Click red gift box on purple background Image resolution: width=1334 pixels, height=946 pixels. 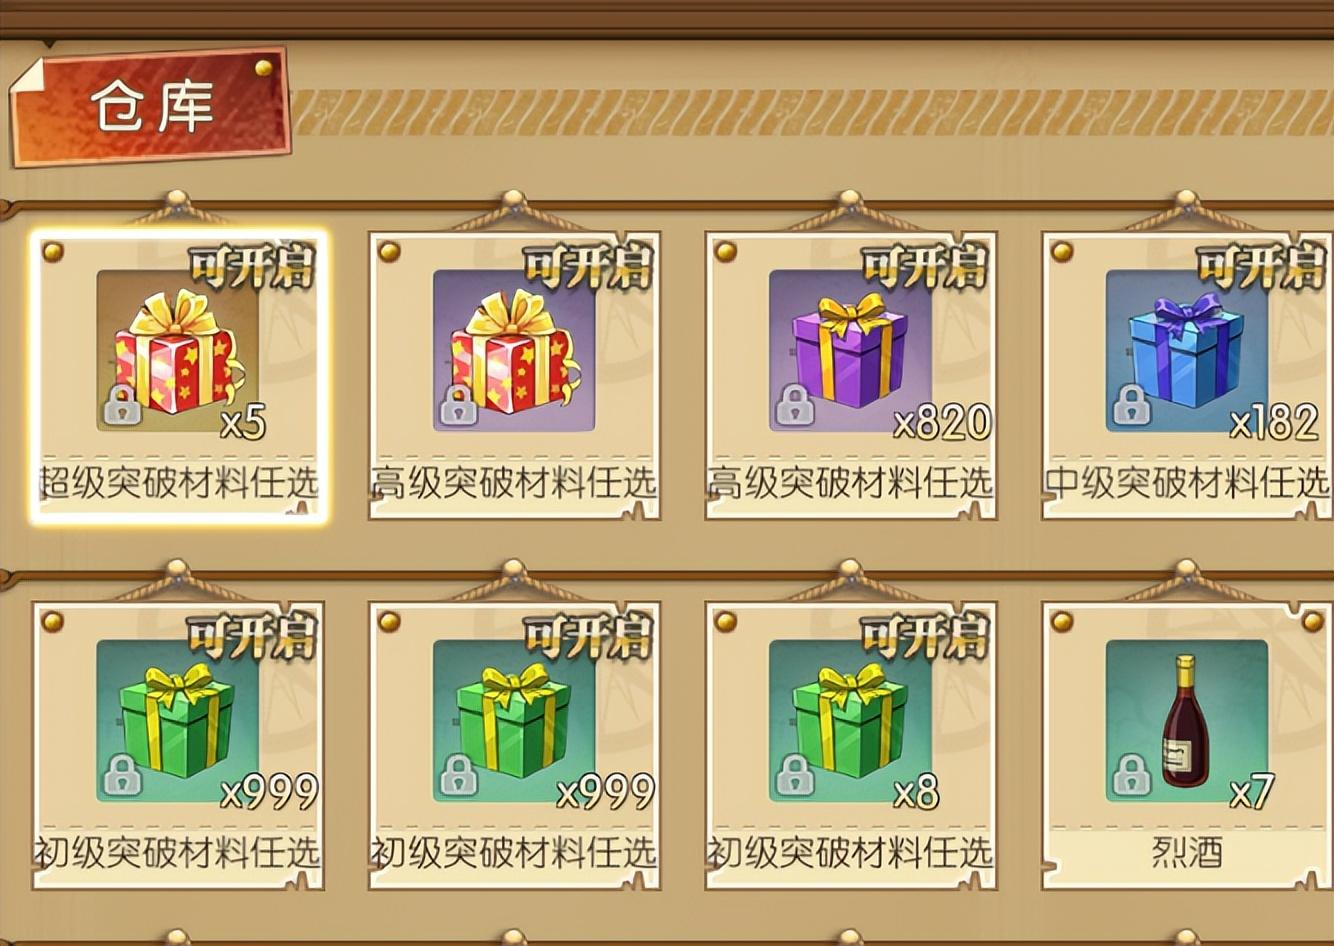(x=514, y=351)
